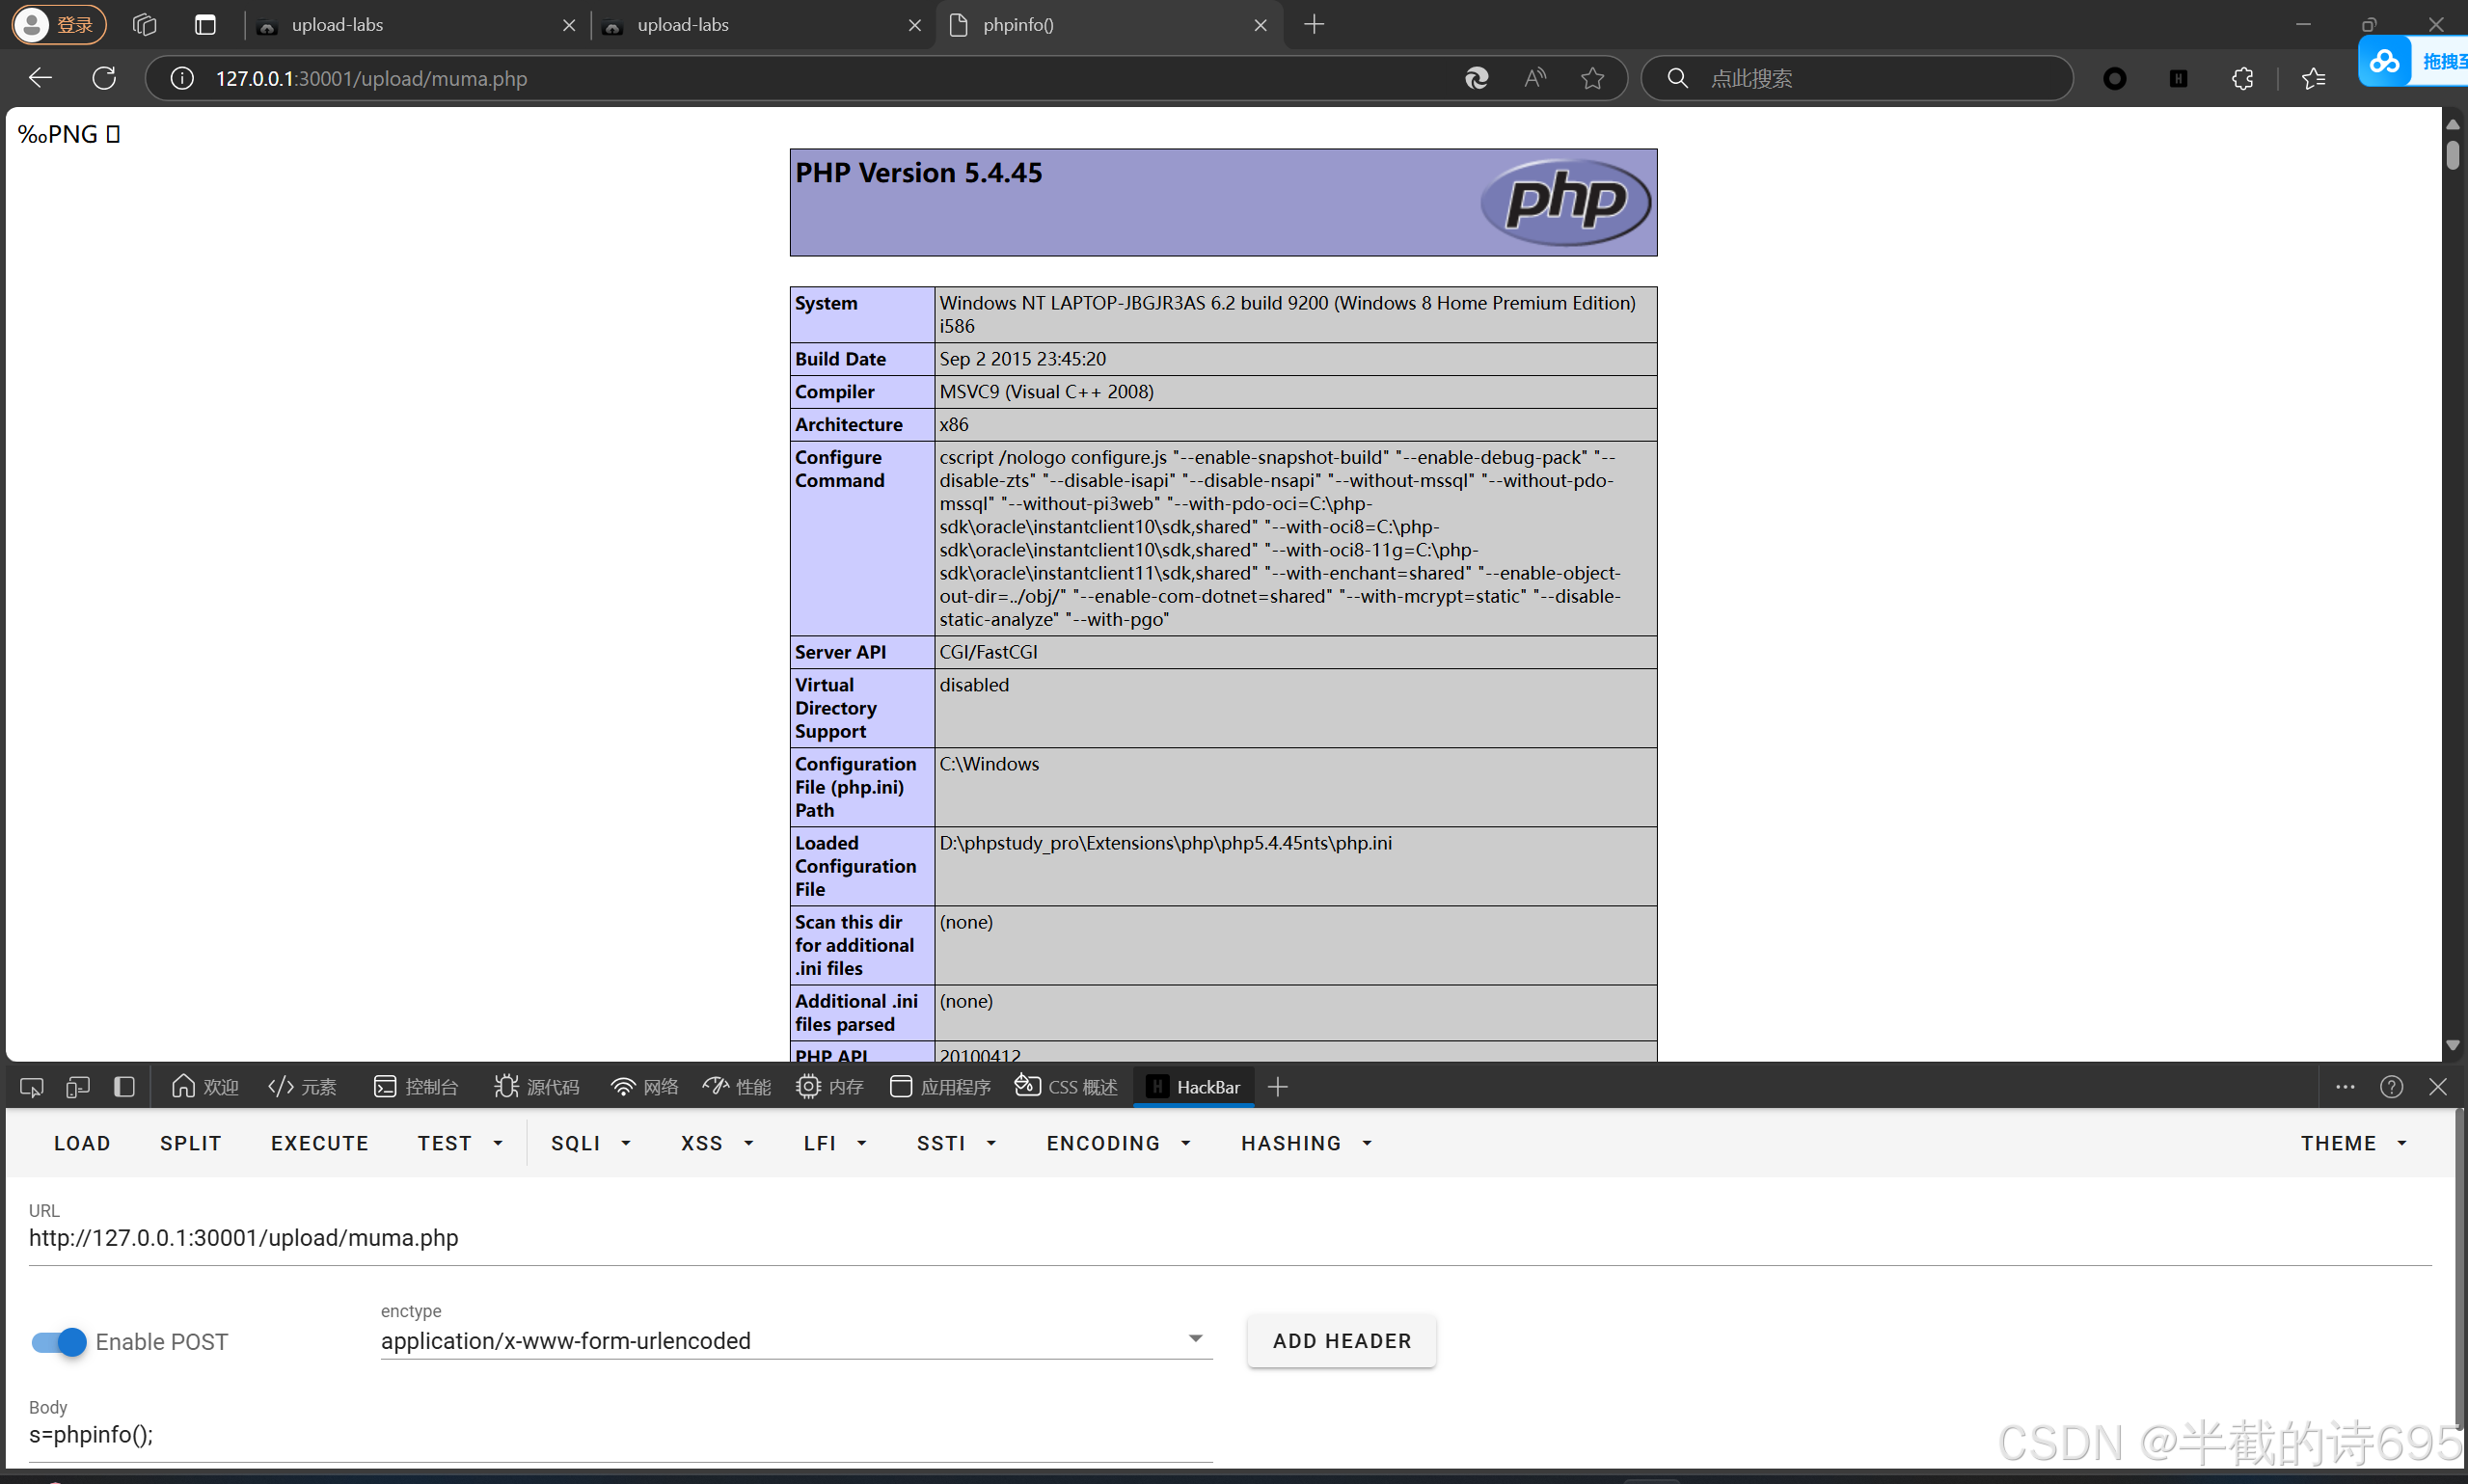Click the EXECUTE button in HackBar

[320, 1143]
